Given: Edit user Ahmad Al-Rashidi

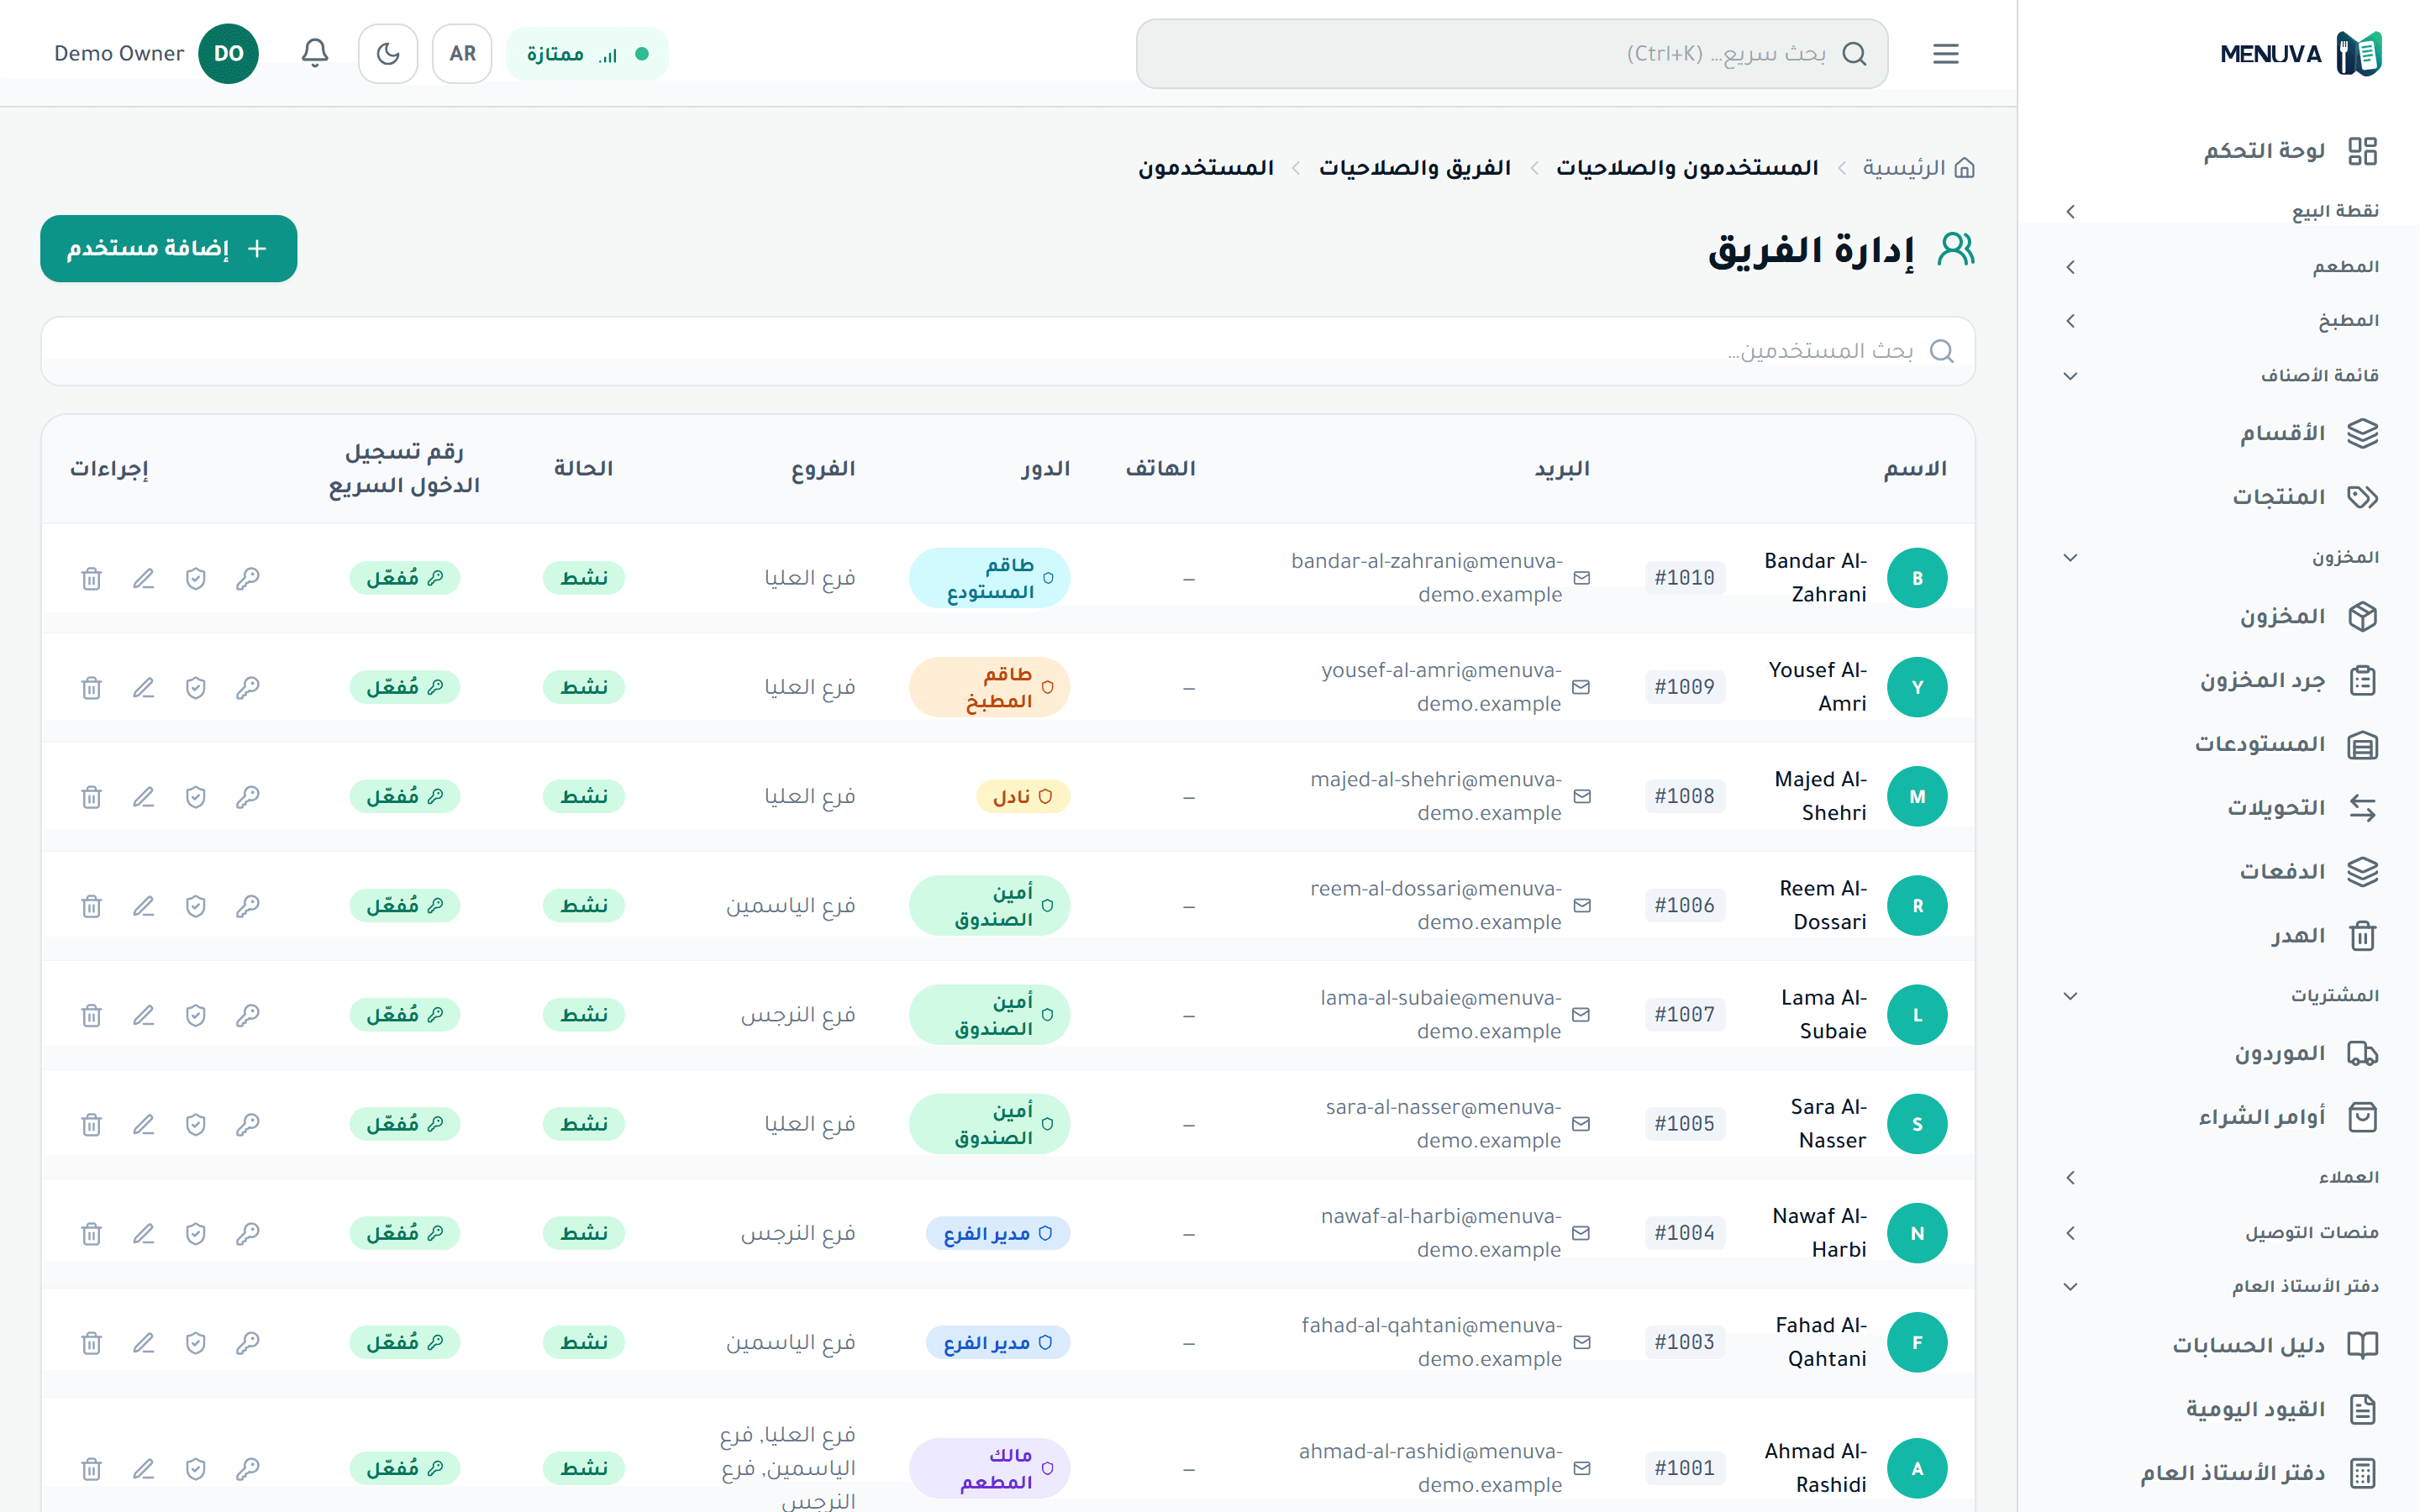Looking at the screenshot, I should pyautogui.click(x=144, y=1468).
